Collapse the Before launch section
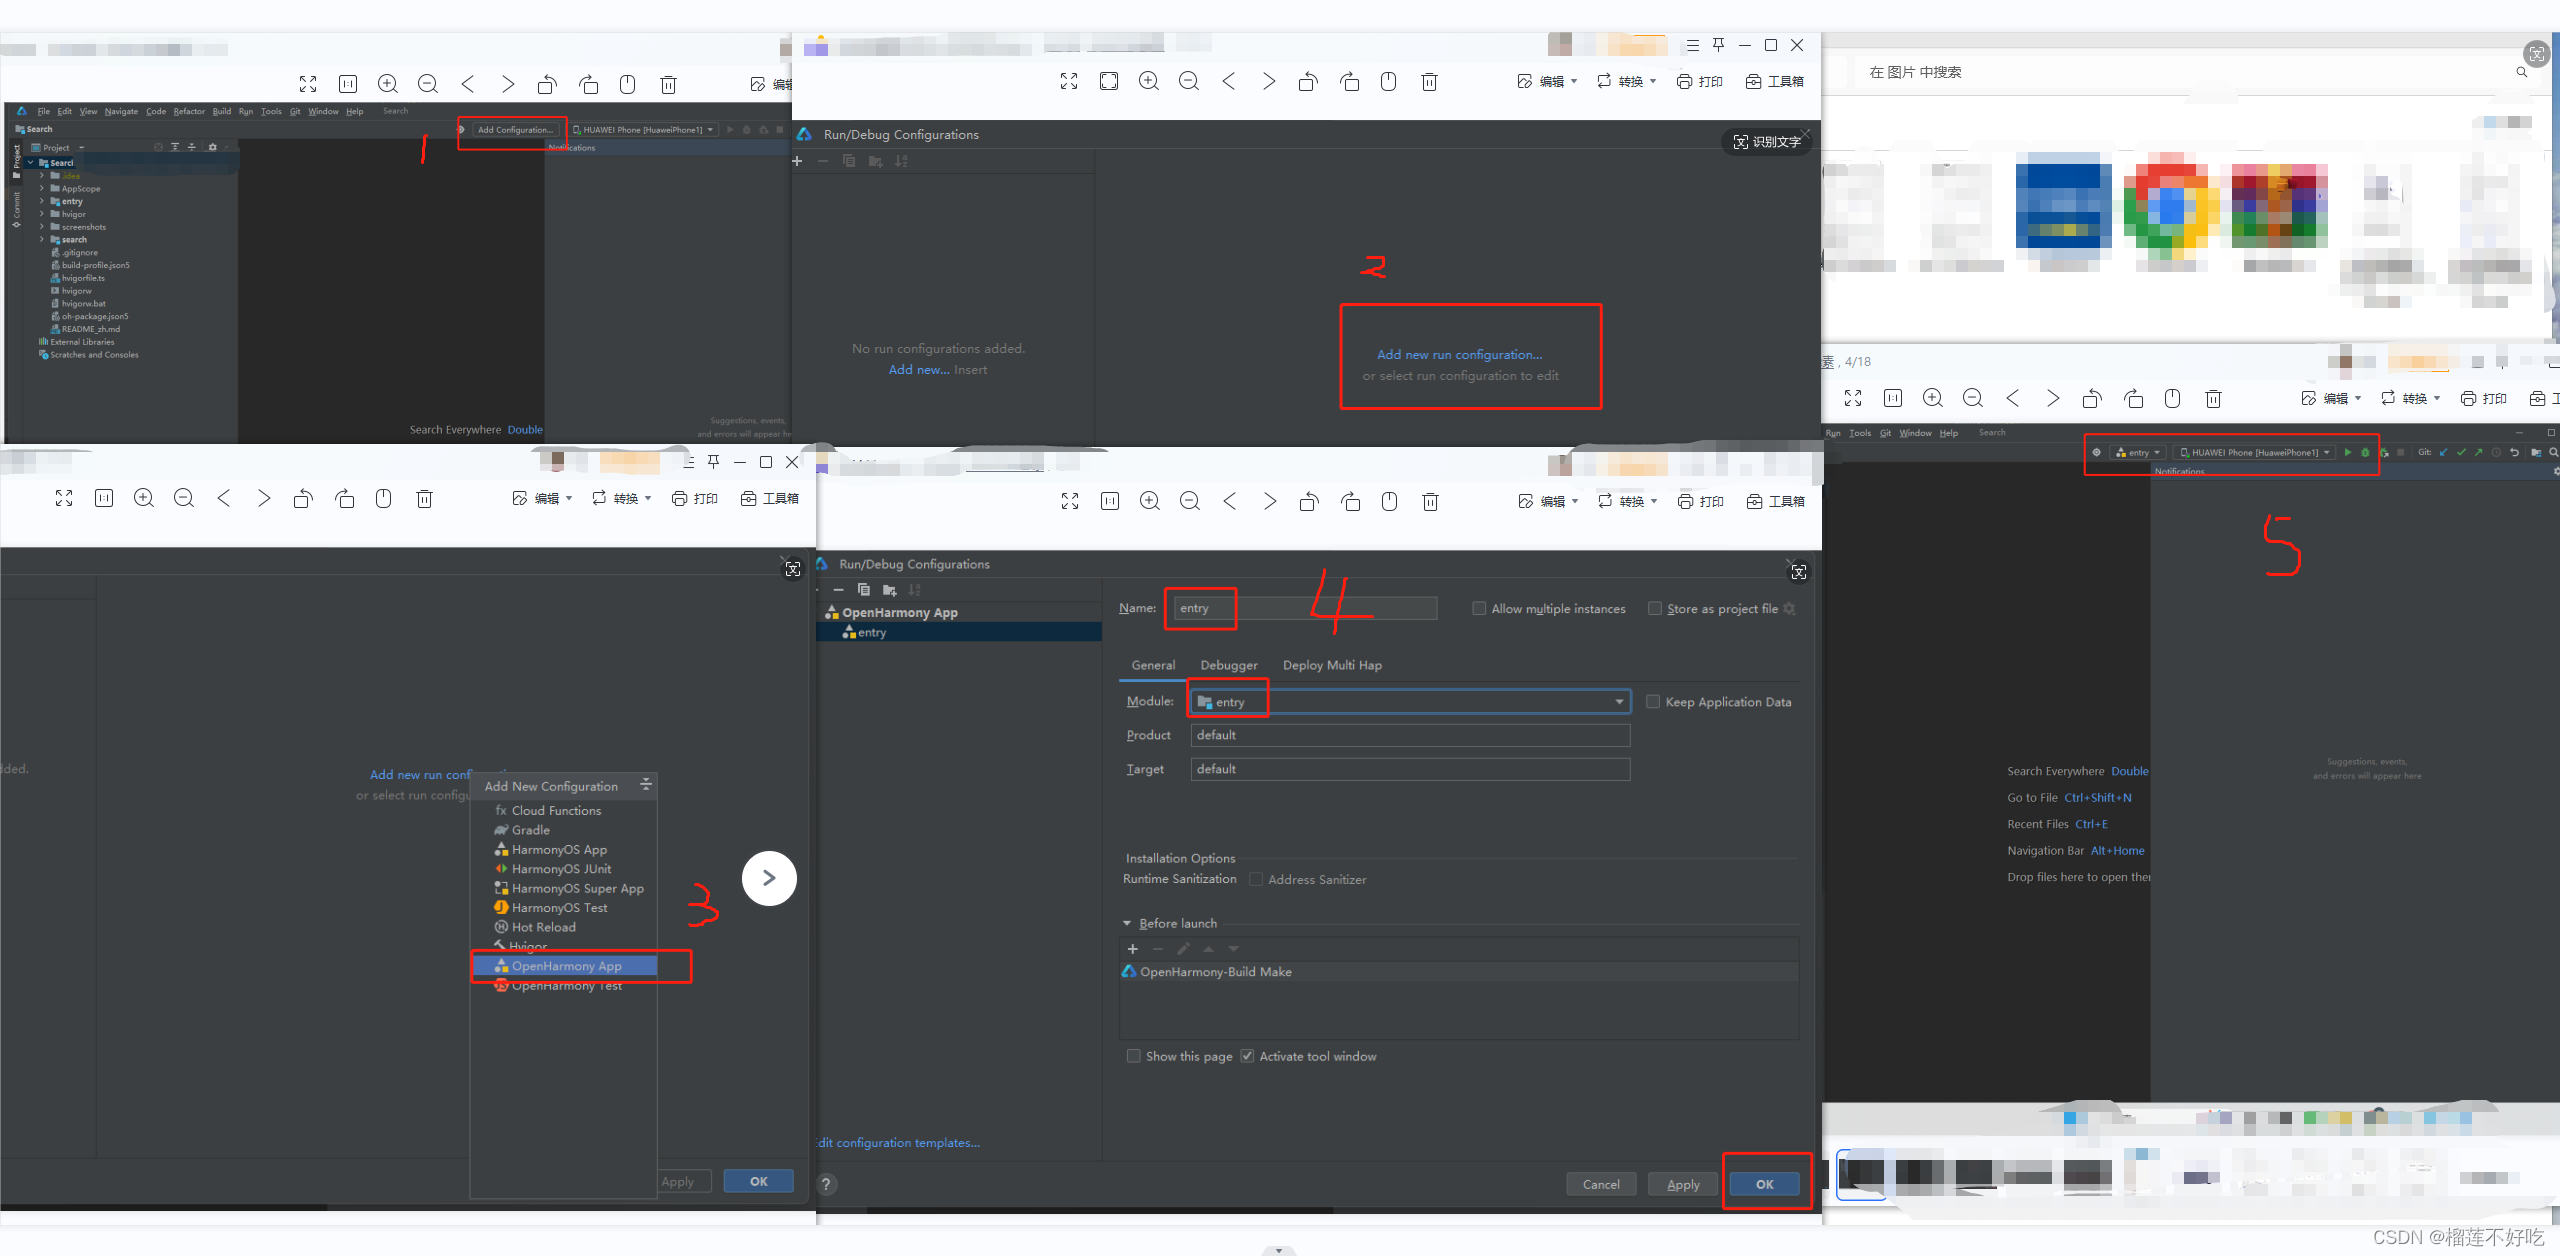The image size is (2560, 1256). coord(1127,923)
